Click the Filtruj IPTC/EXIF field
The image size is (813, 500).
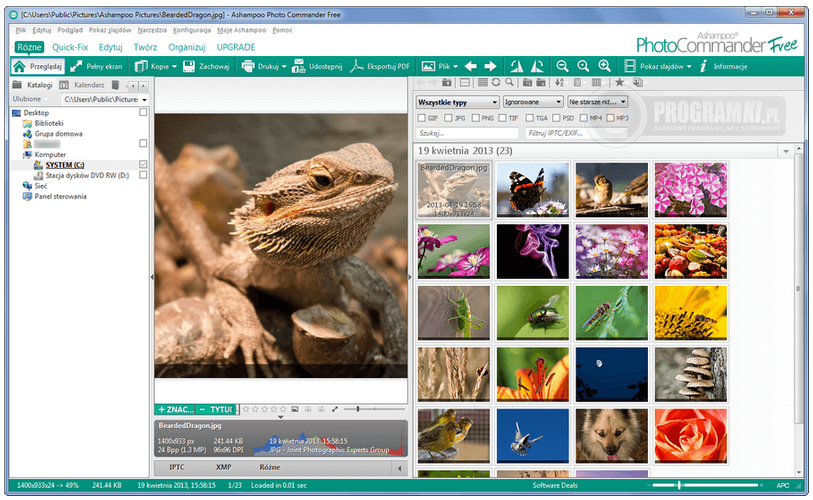pyautogui.click(x=576, y=133)
